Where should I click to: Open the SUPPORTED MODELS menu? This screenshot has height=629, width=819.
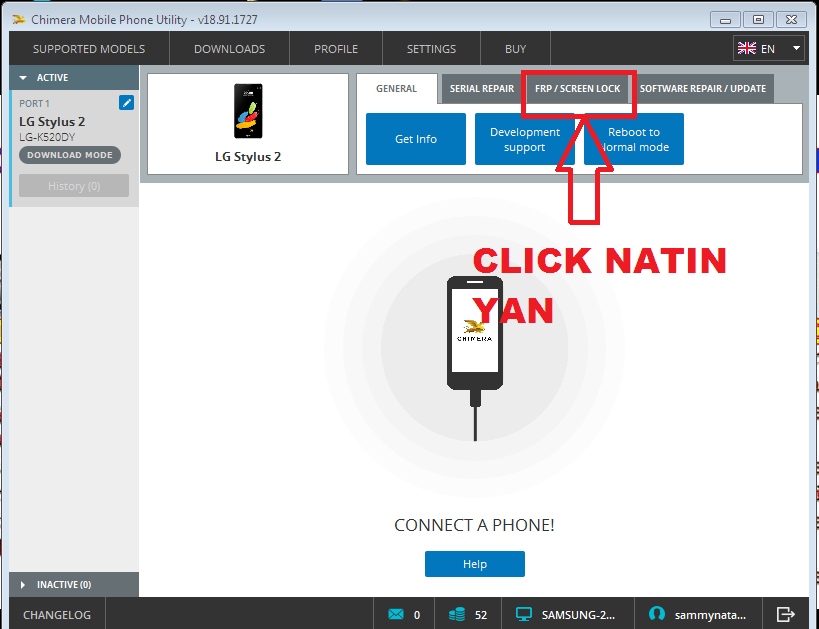(89, 49)
